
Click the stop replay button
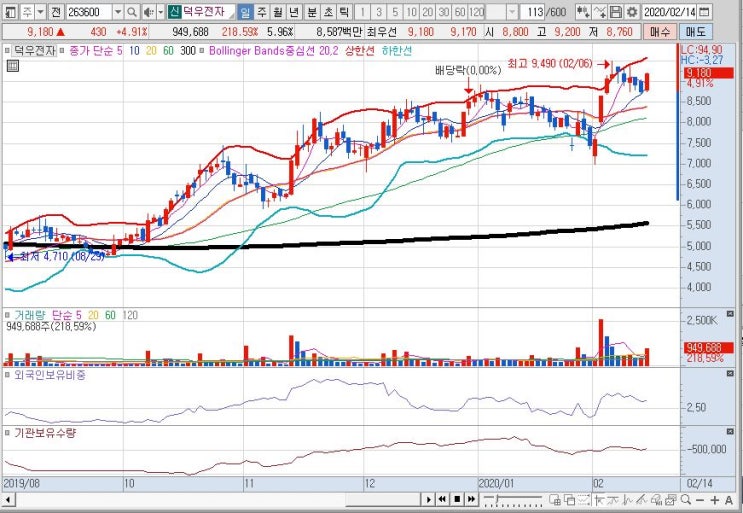coord(457,499)
